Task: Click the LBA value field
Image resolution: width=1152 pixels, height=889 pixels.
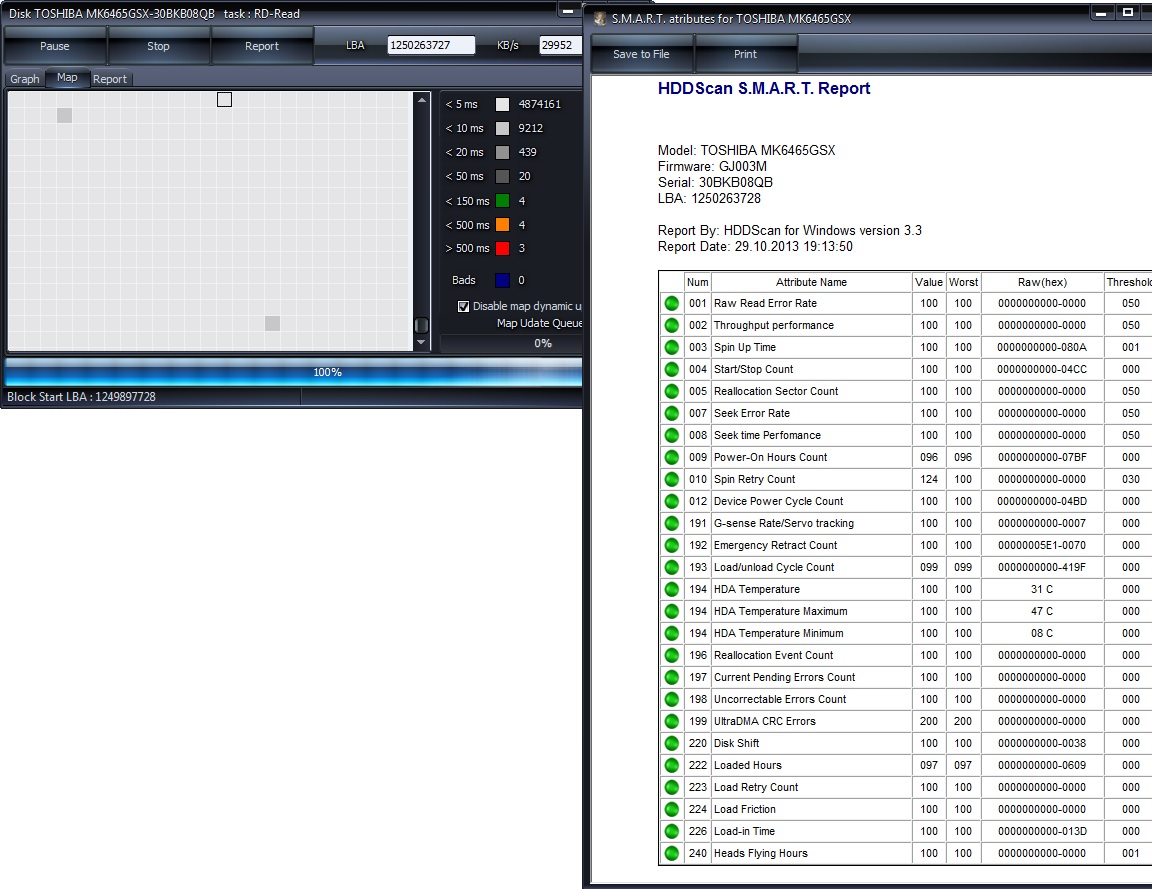Action: (431, 45)
